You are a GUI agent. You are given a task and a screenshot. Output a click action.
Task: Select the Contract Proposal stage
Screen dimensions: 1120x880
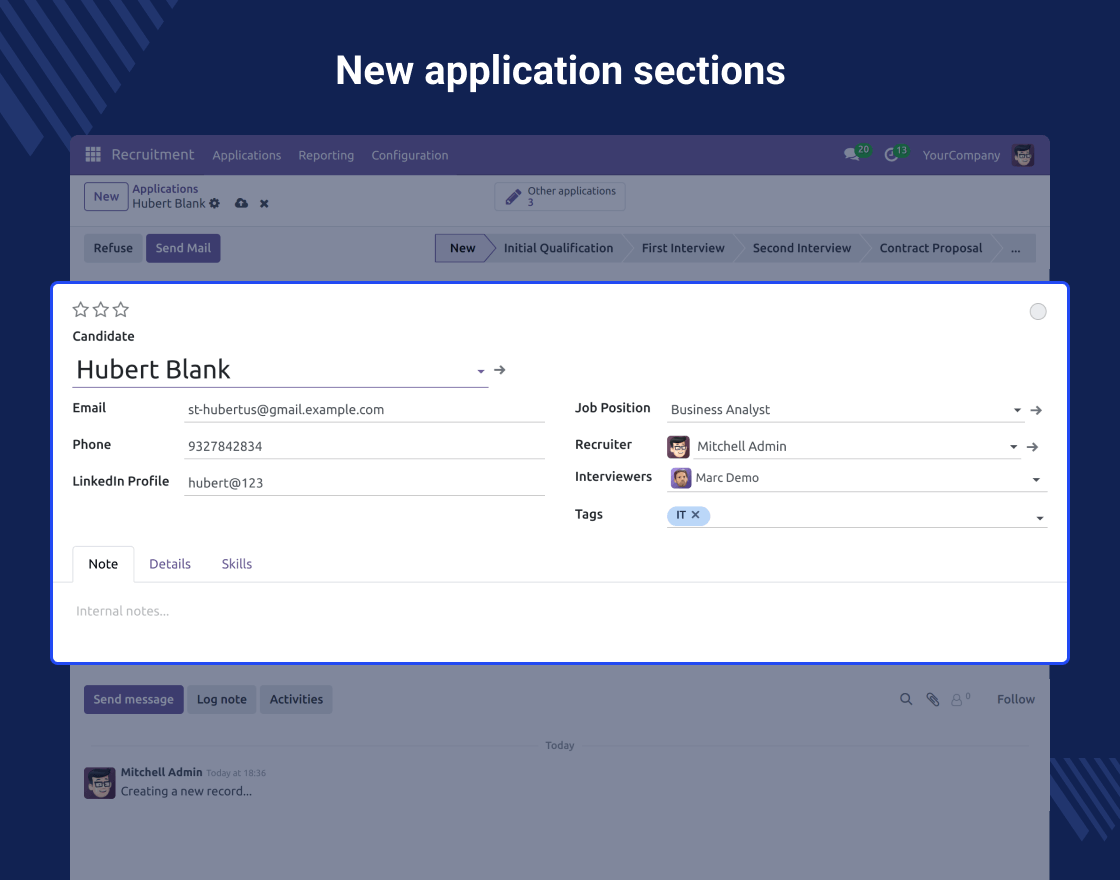(931, 248)
